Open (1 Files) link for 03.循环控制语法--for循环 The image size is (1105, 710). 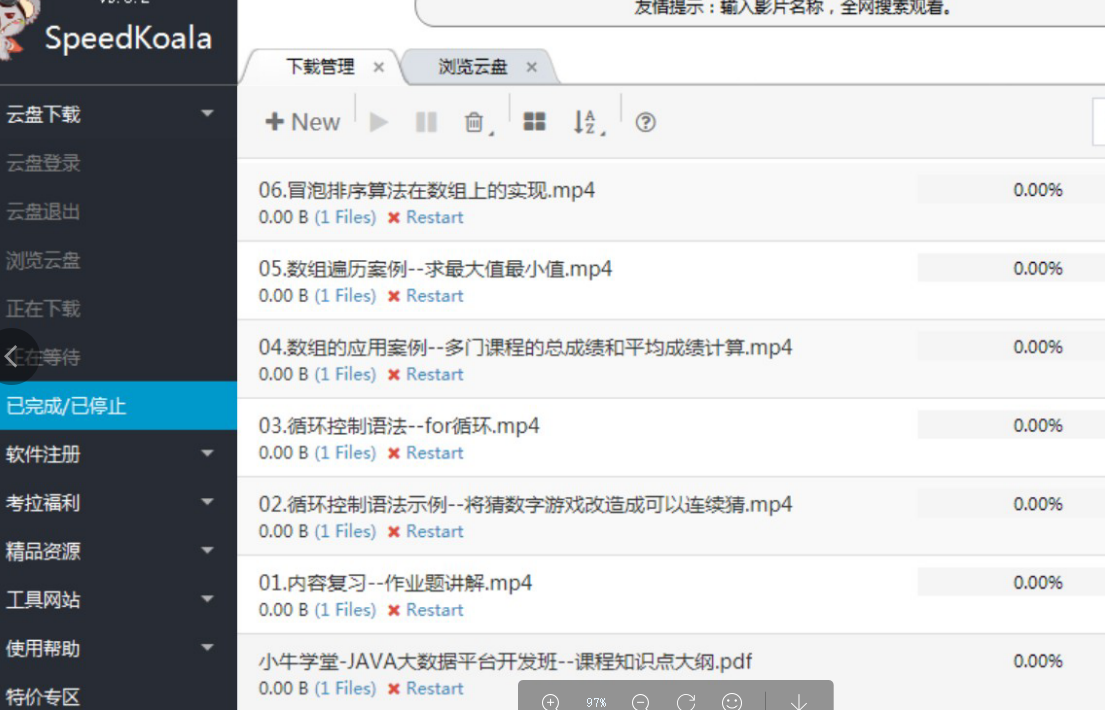(345, 453)
